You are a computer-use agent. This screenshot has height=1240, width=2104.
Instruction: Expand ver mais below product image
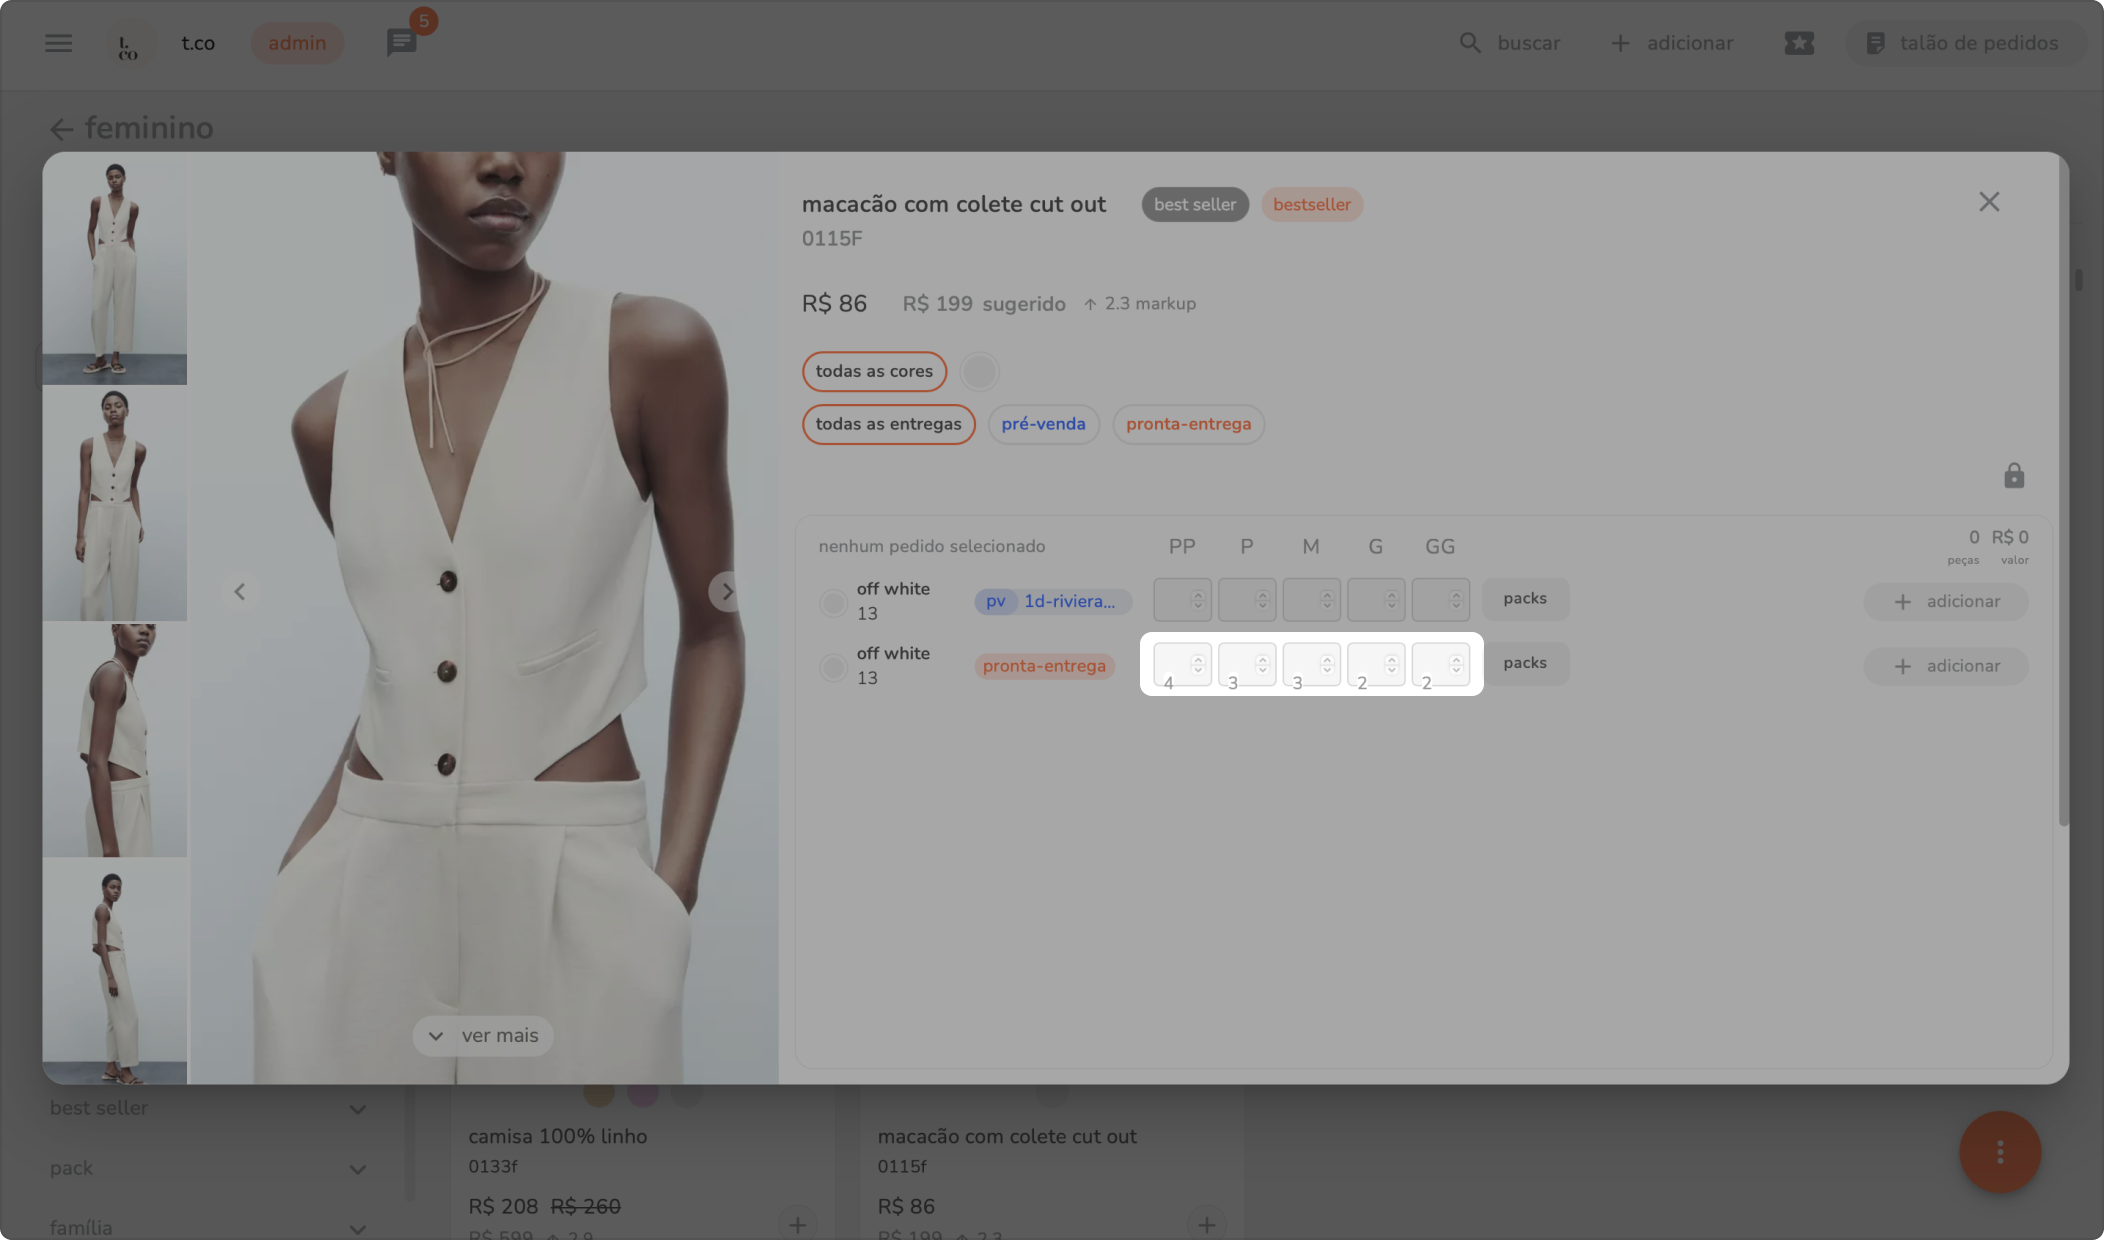(483, 1036)
